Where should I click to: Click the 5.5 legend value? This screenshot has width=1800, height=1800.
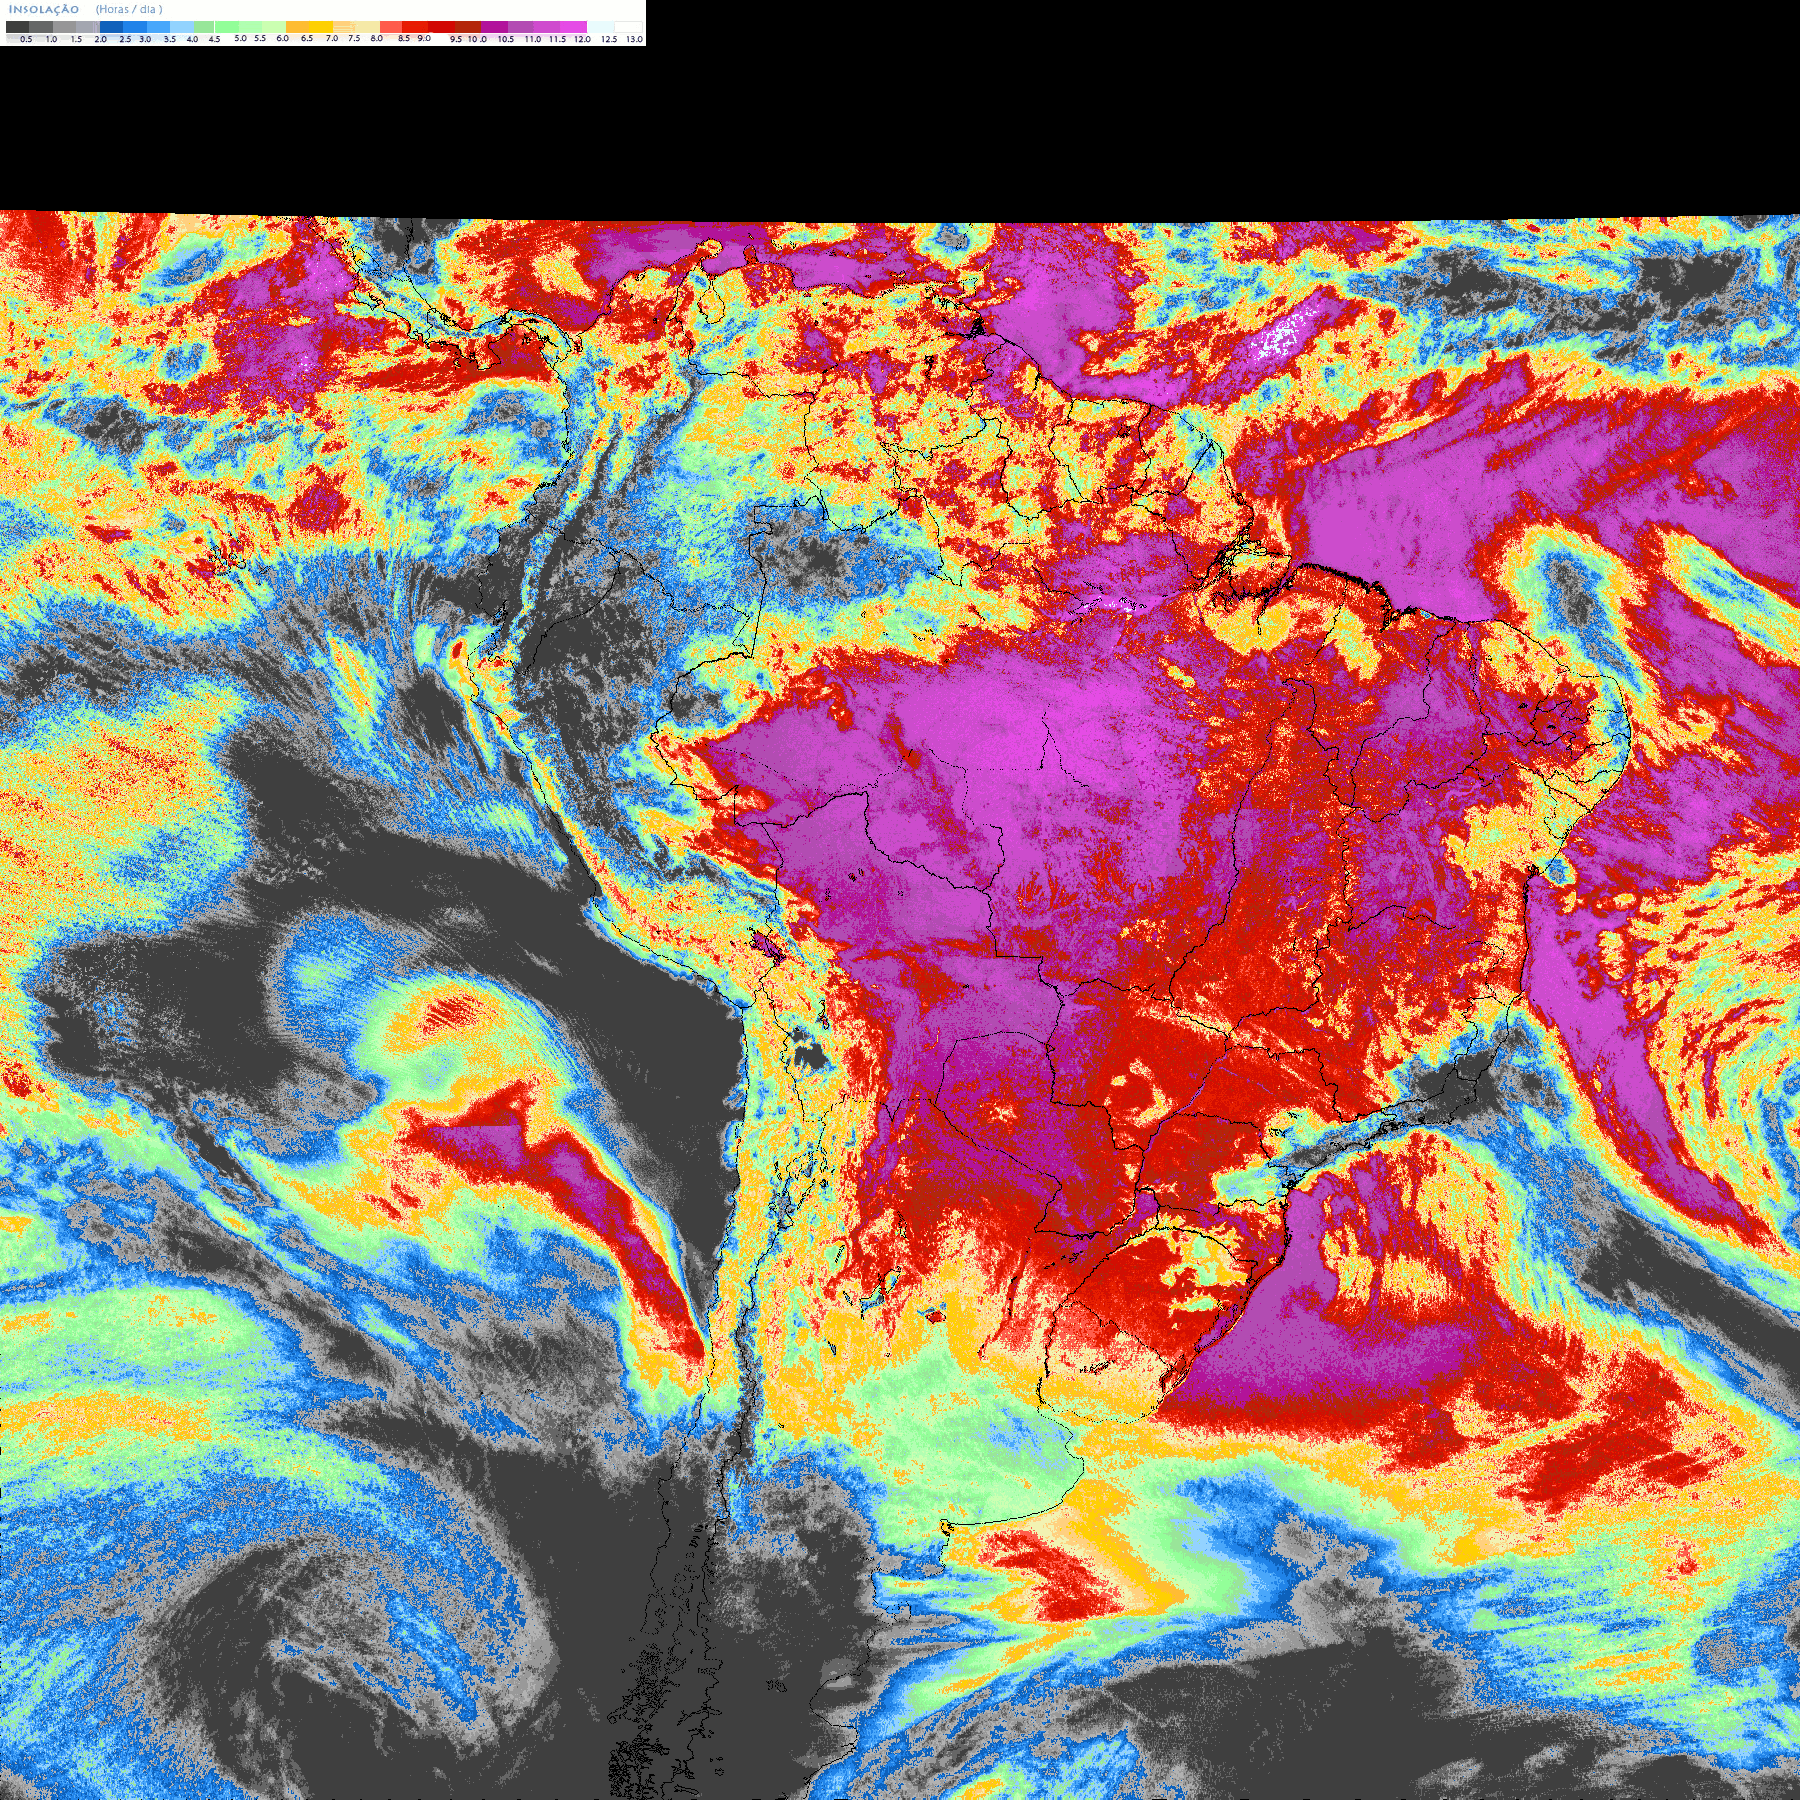[x=260, y=38]
